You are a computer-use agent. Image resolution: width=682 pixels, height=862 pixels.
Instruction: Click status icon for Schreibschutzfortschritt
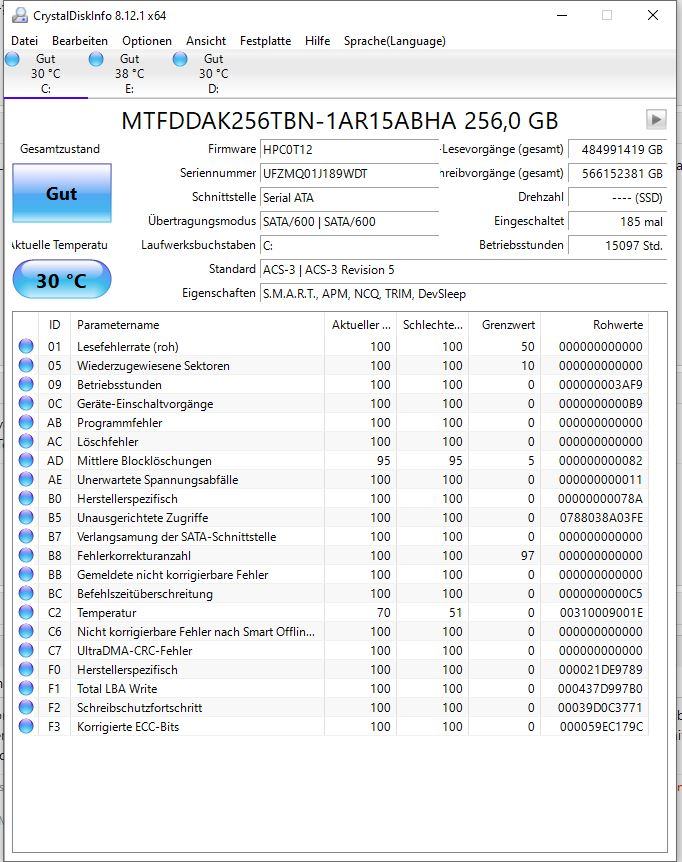tap(26, 707)
